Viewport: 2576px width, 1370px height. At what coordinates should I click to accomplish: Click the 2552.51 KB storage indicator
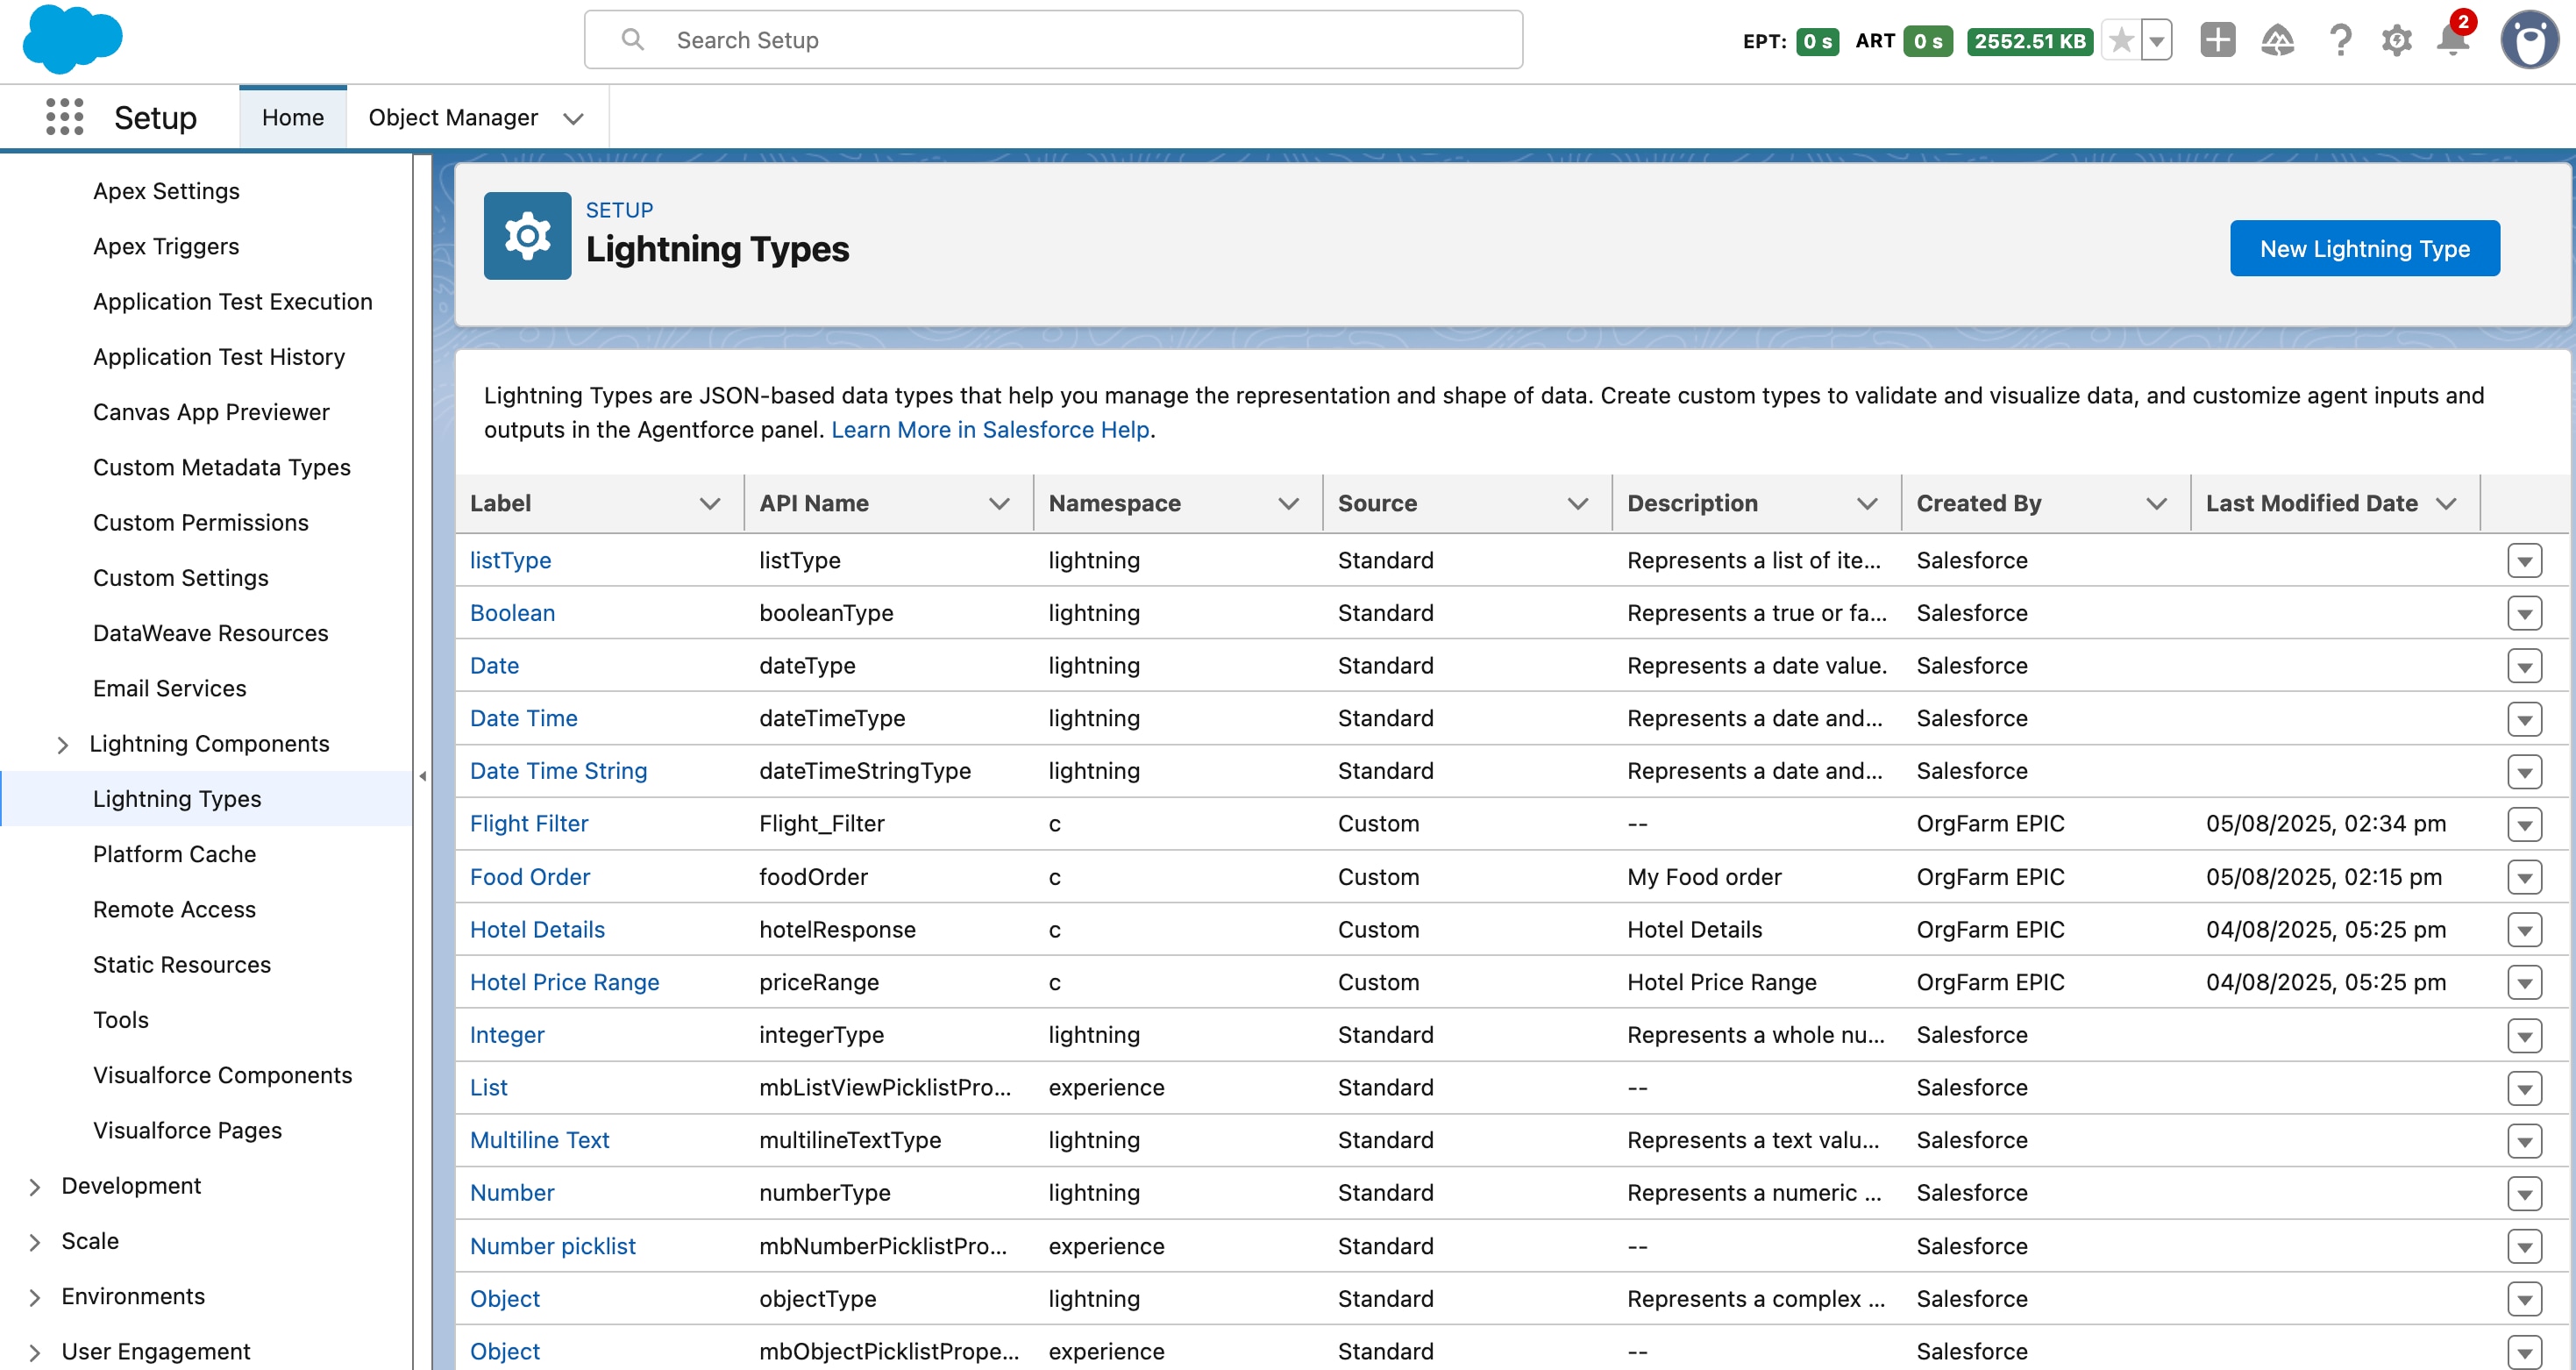pos(2029,41)
